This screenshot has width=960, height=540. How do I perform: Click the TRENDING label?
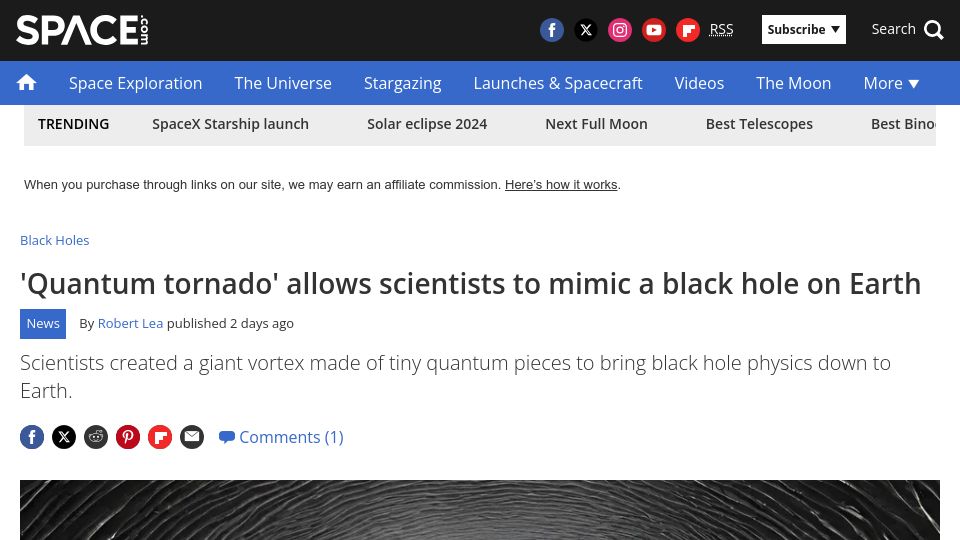coord(73,124)
